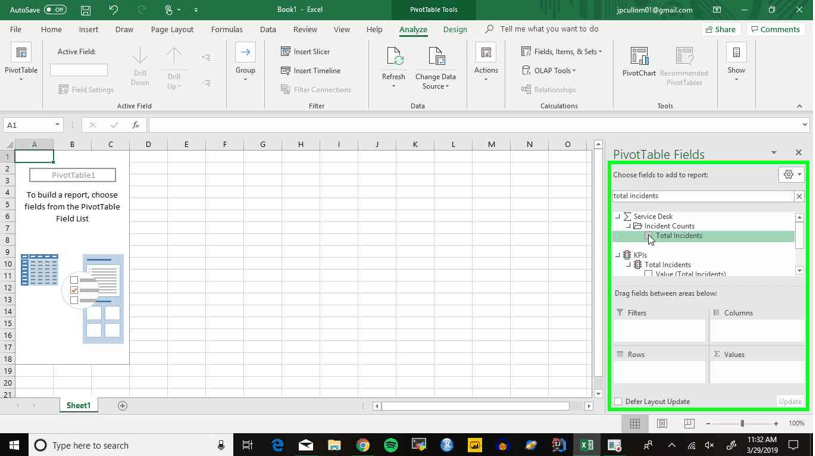Open the Windows Start menu
This screenshot has width=815, height=456.
click(x=14, y=445)
